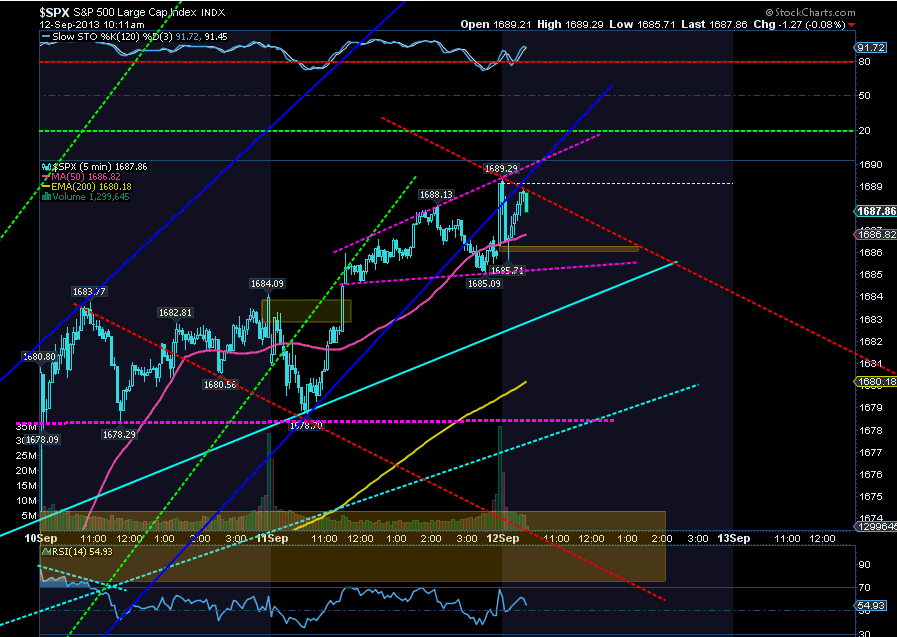This screenshot has width=897, height=637.
Task: Click the 1685.09 price label
Action: [x=484, y=283]
